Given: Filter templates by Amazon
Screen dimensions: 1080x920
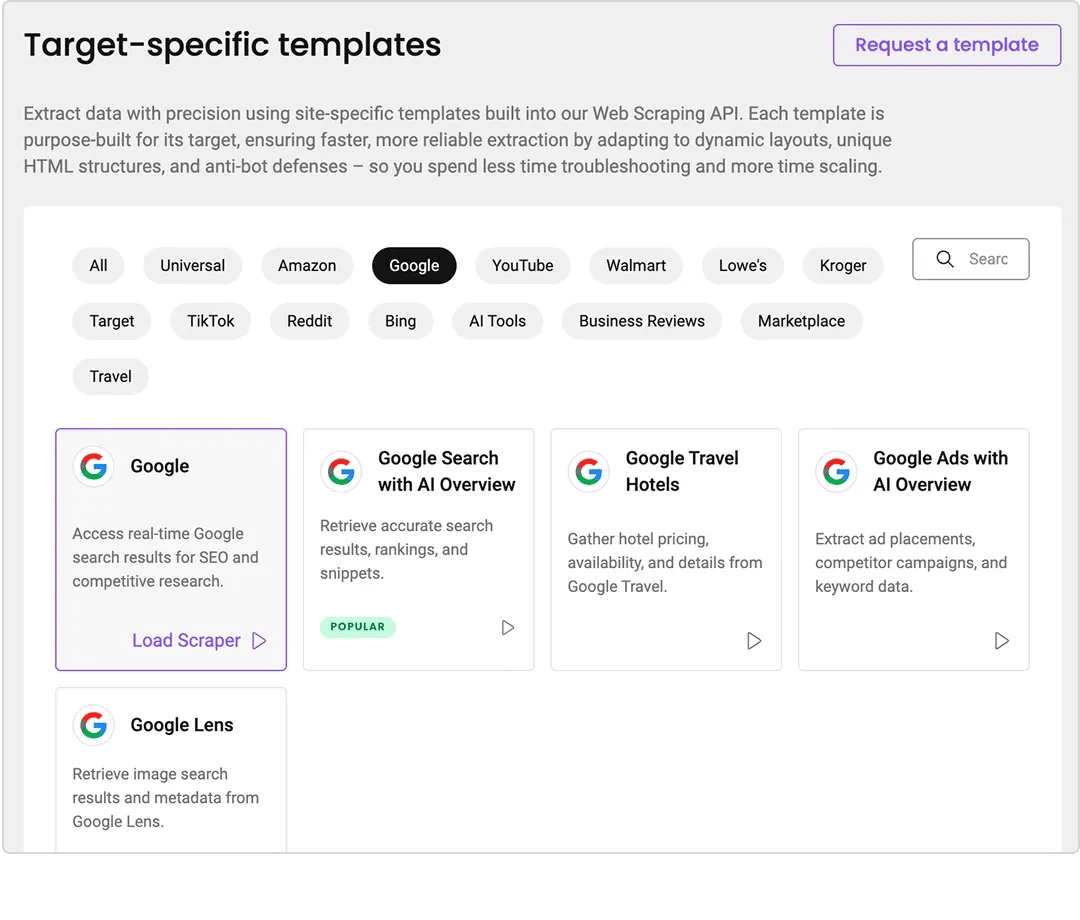Looking at the screenshot, I should click(307, 266).
